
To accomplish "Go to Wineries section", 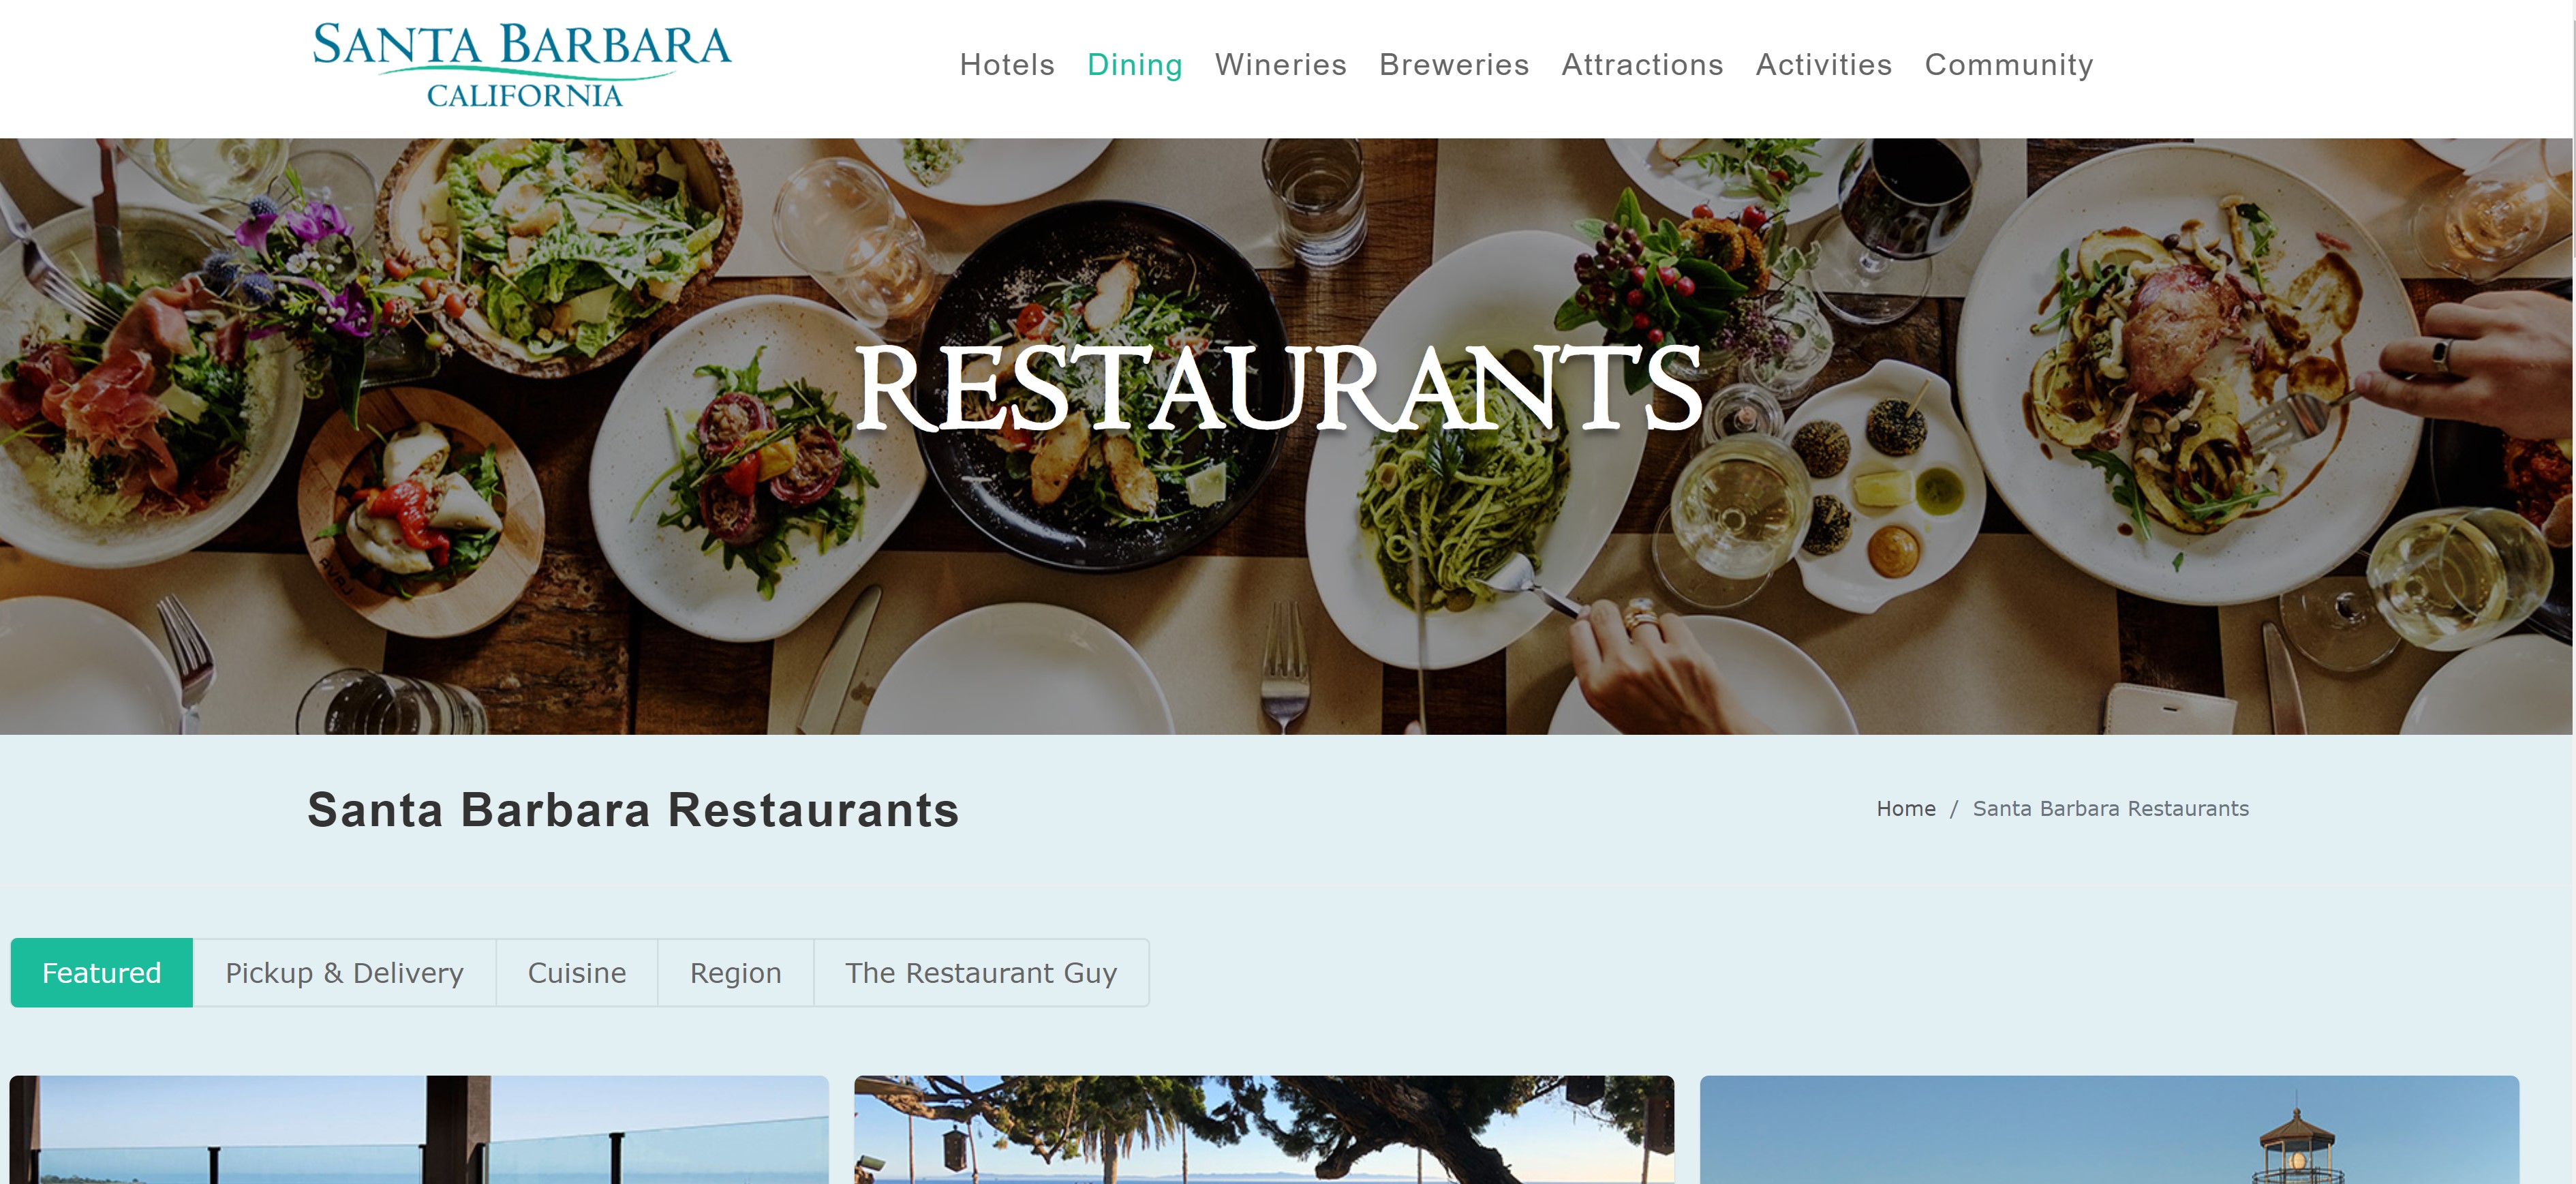I will coord(1281,65).
